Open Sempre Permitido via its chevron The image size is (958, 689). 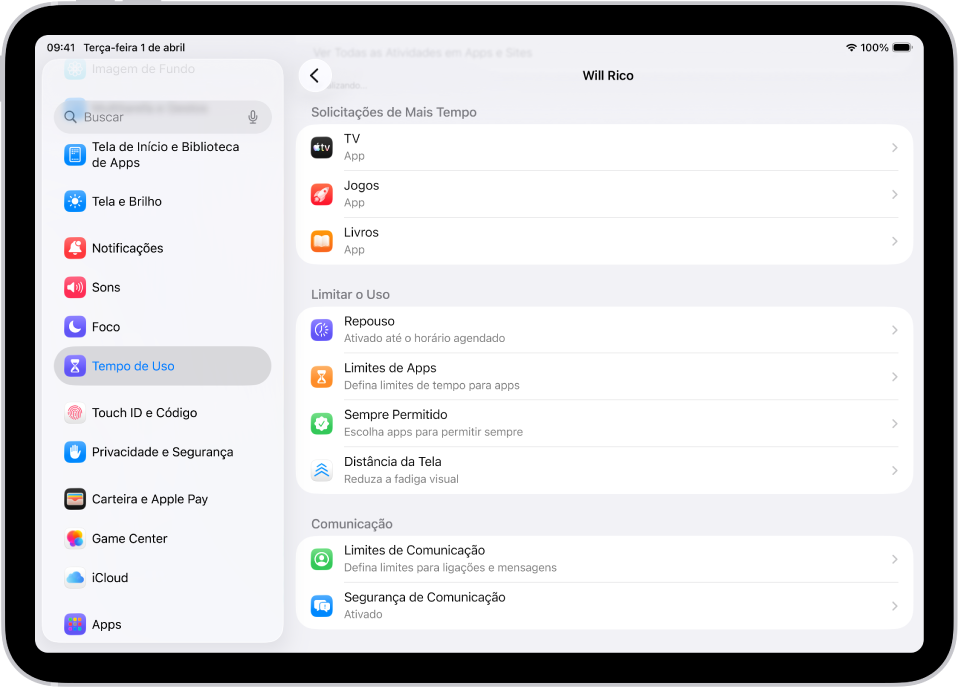click(894, 423)
